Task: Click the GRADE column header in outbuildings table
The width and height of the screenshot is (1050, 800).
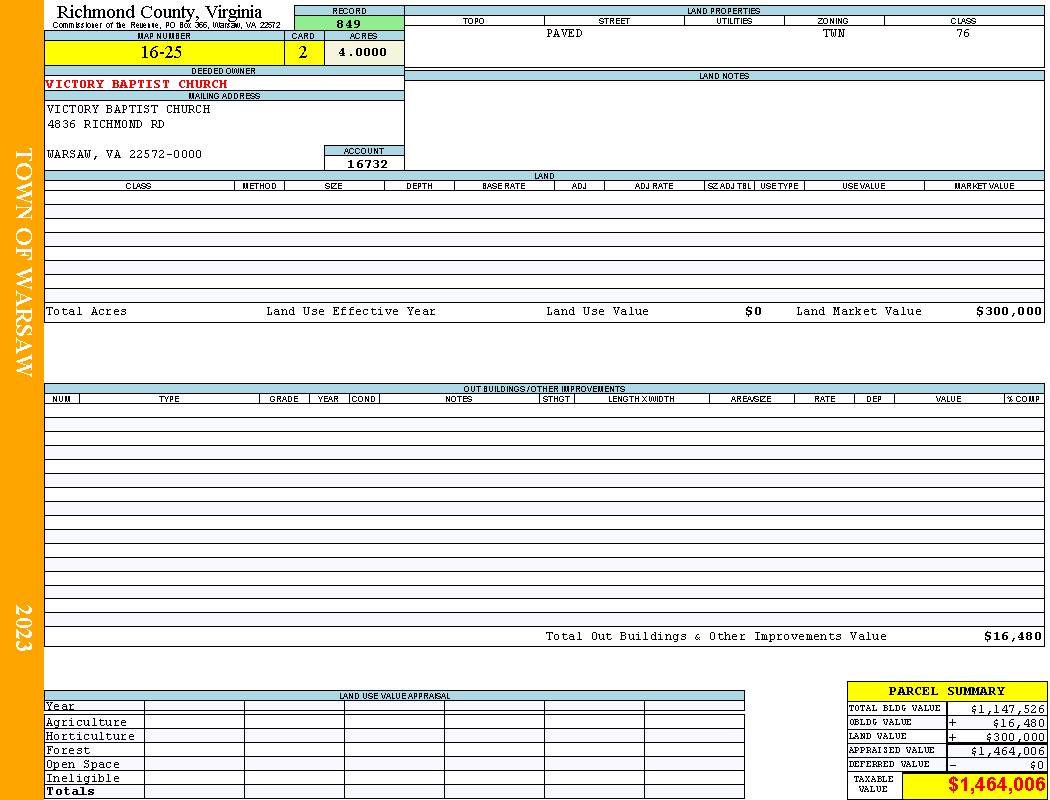Action: pos(284,398)
